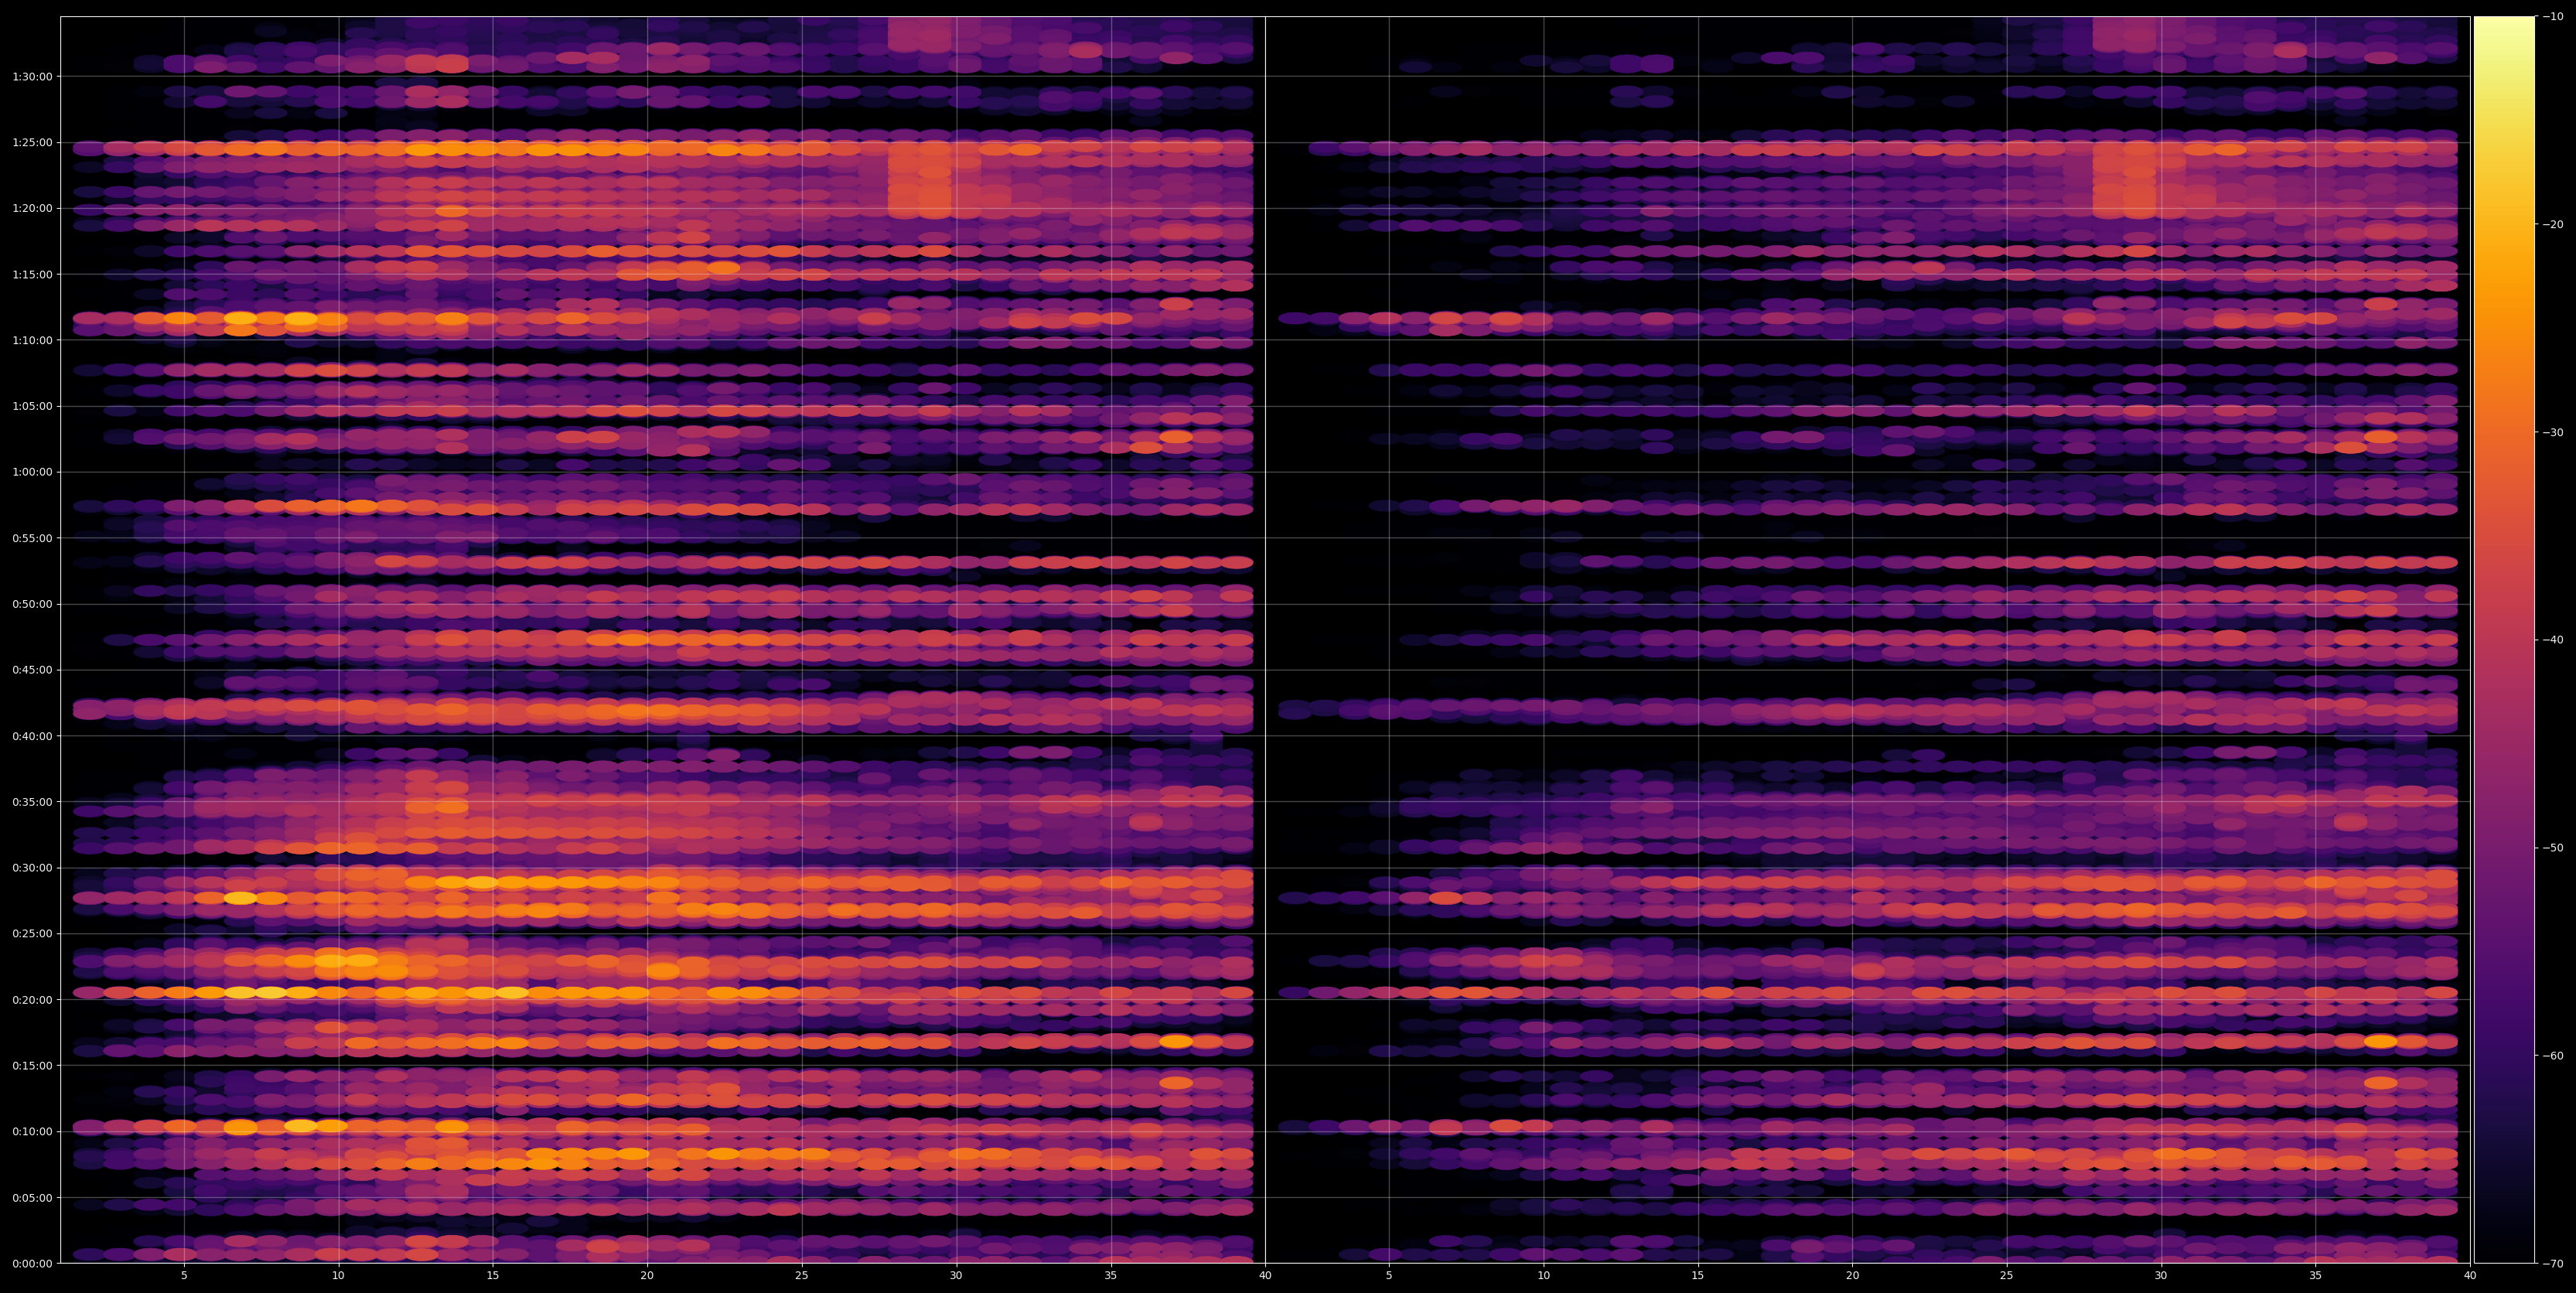Select x-axis label 30 under the right heatmap
This screenshot has width=2576, height=1293.
point(2161,1276)
